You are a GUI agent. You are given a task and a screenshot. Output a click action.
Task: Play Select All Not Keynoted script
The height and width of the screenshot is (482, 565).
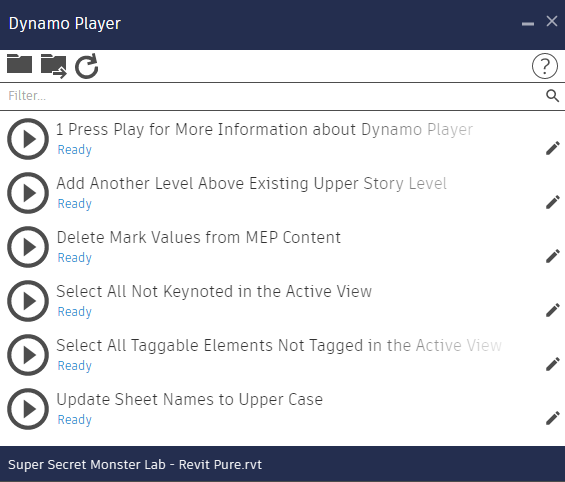pyautogui.click(x=28, y=301)
